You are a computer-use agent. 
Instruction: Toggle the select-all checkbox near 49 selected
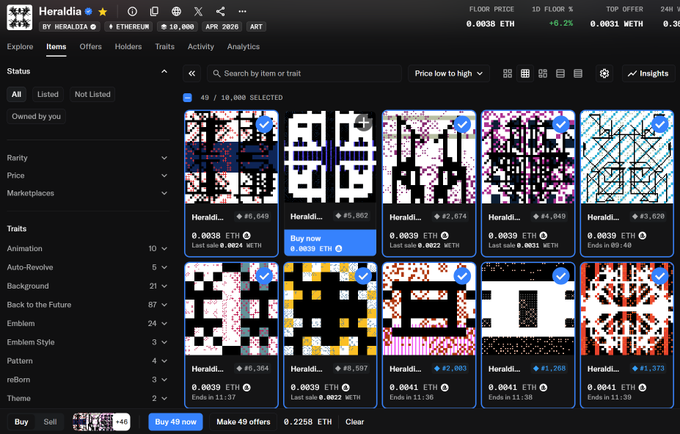[x=187, y=98]
